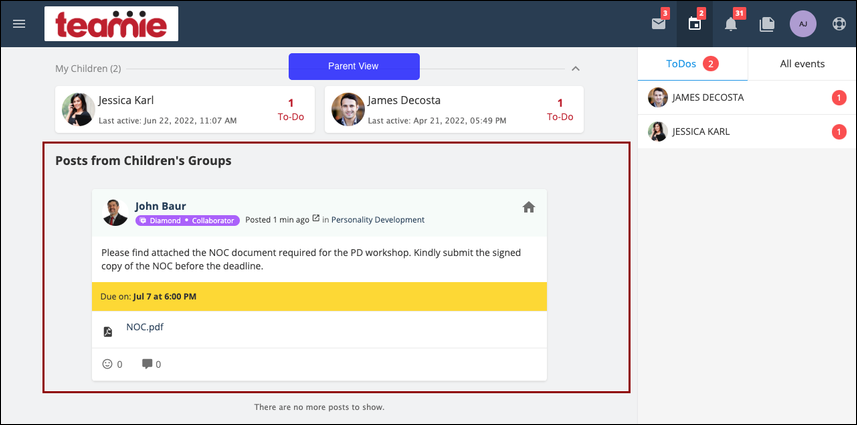Open the NOC.pdf attachment

pos(145,327)
